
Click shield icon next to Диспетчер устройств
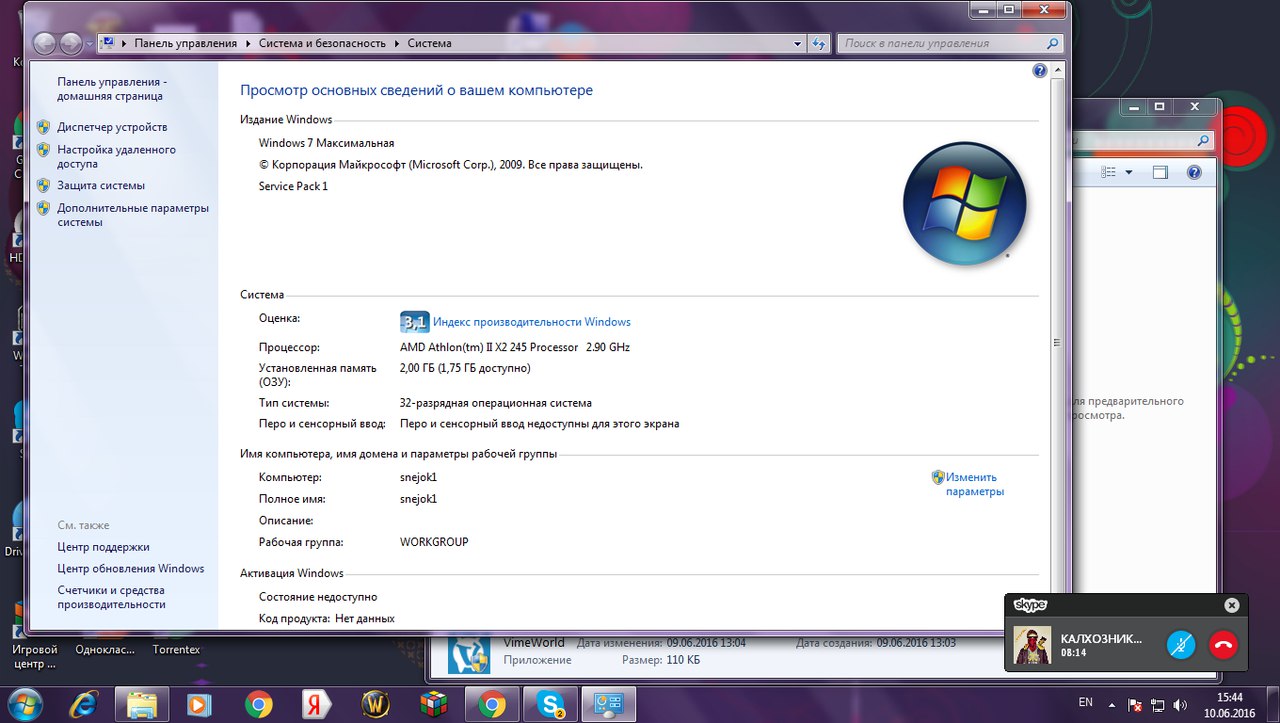click(43, 127)
